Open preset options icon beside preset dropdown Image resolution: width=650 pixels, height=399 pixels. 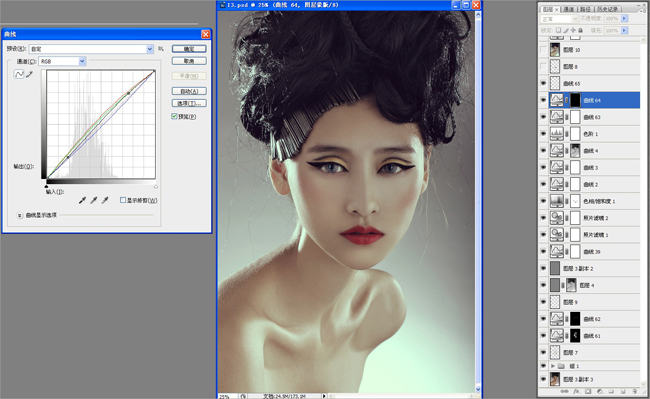pyautogui.click(x=161, y=49)
